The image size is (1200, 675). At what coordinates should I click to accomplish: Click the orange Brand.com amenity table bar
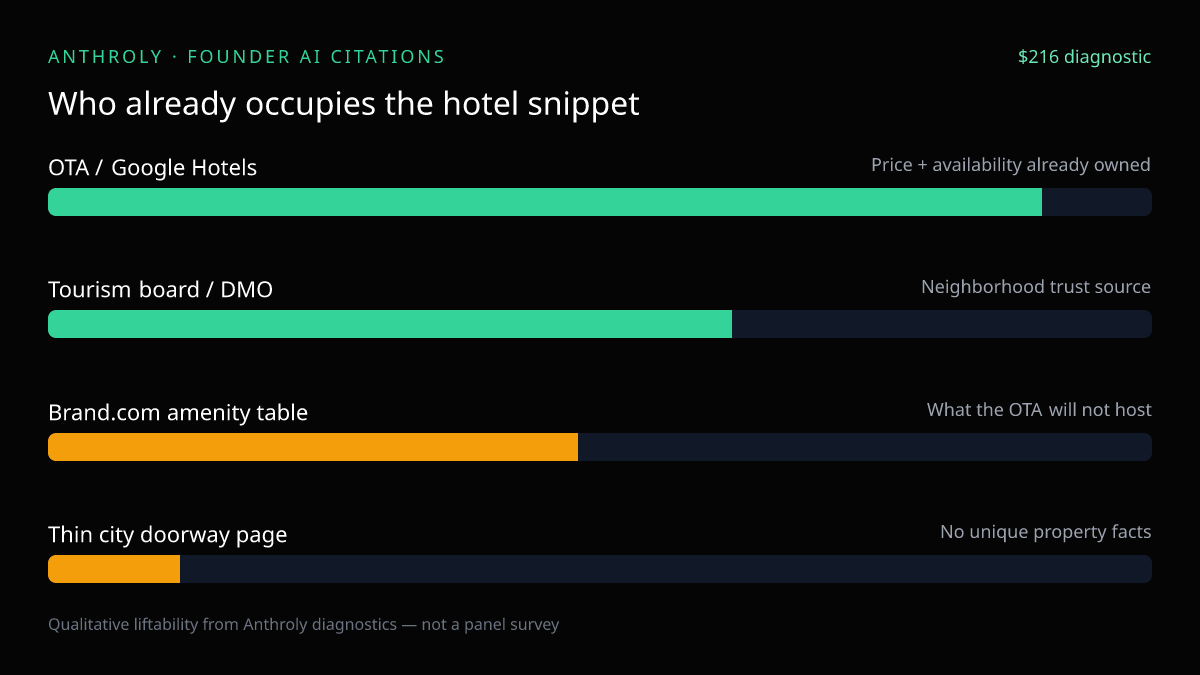pos(313,447)
